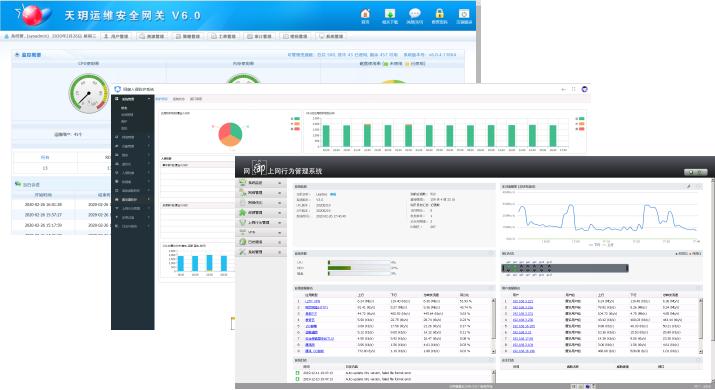Select active blue tab in intrusion prevention window
715x390 pixels.
[161, 99]
